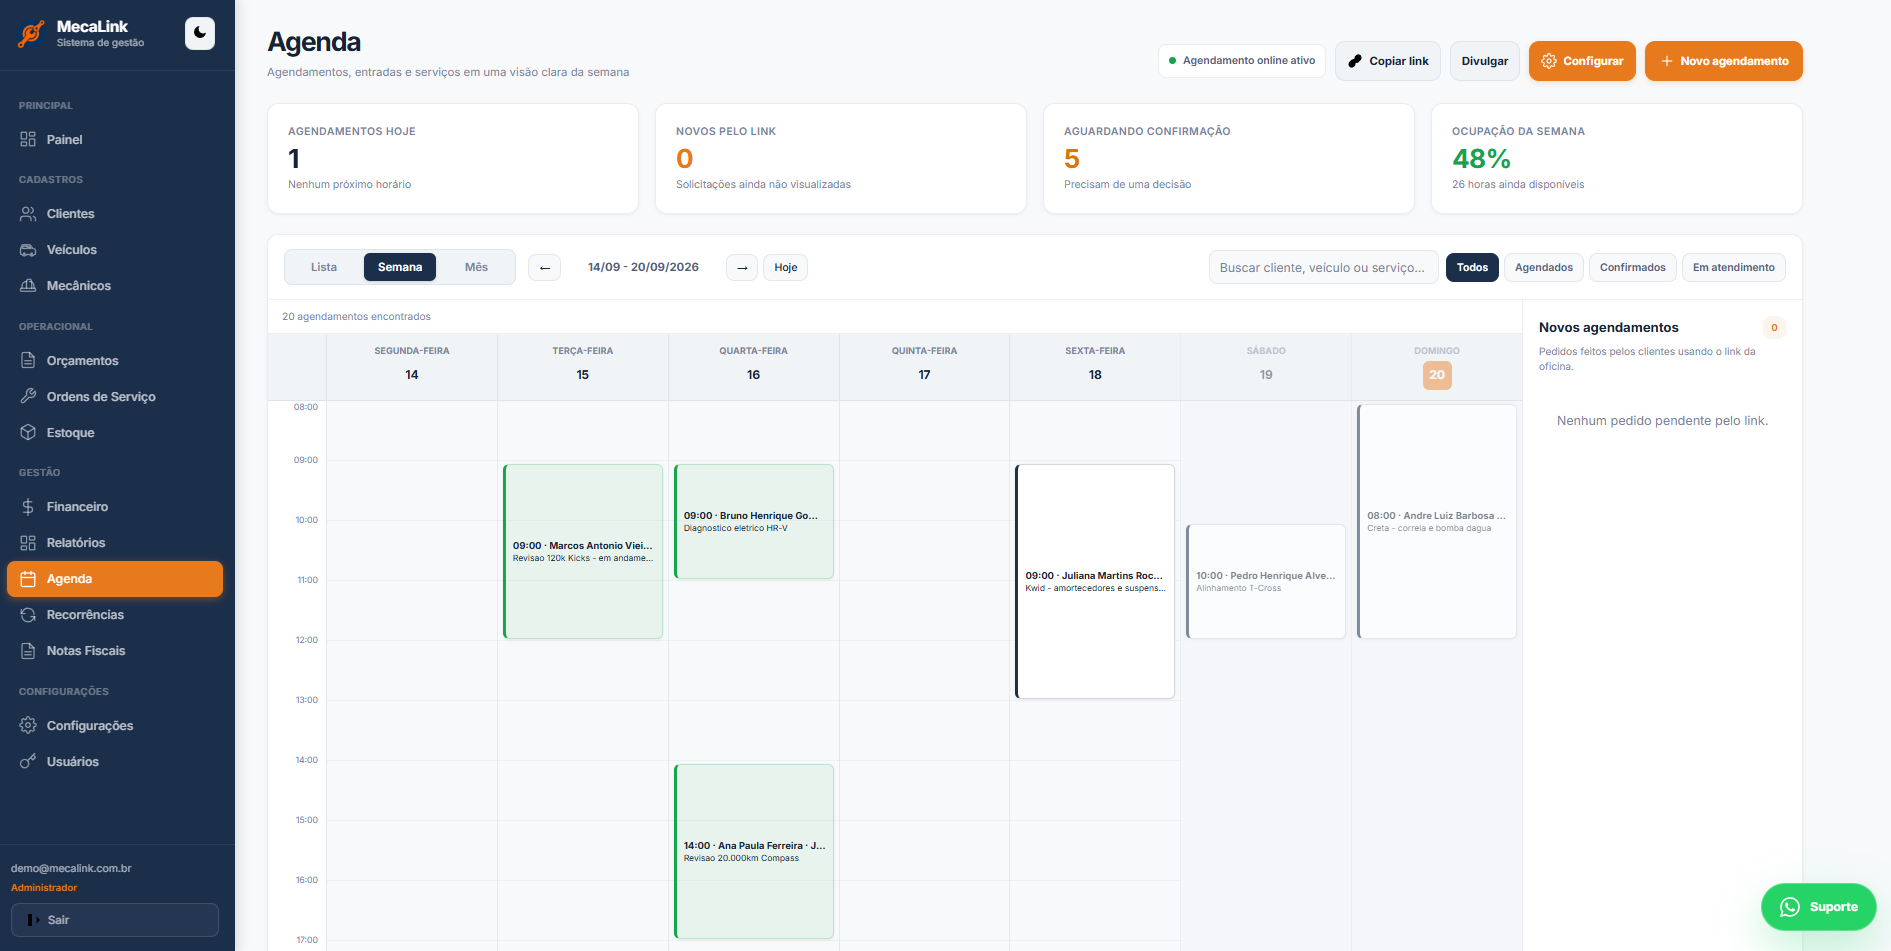Open Mecânicos in sidebar
The width and height of the screenshot is (1891, 951).
pyautogui.click(x=115, y=286)
